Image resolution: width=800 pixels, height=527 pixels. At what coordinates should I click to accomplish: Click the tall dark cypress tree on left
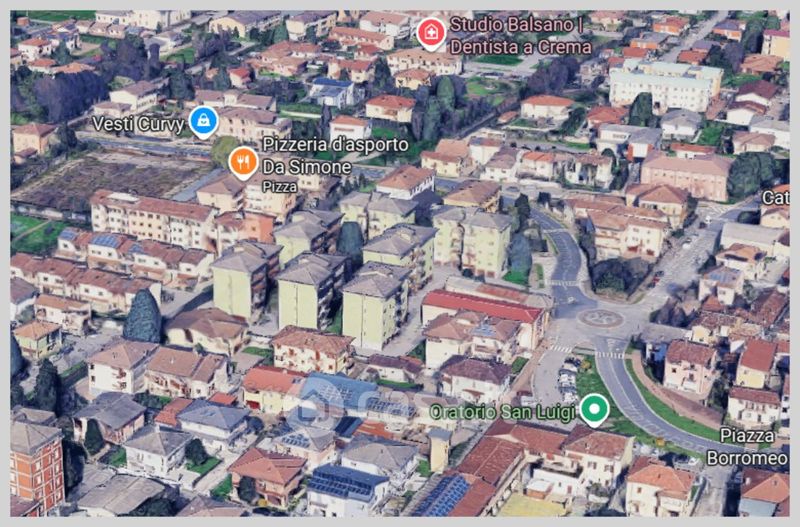click(x=142, y=316)
